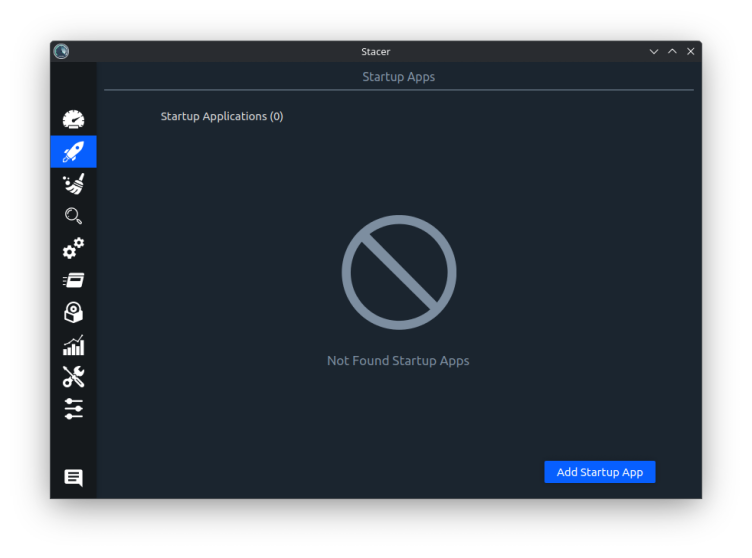Open the Search magnifier page
The image size is (752, 558).
[x=73, y=216]
